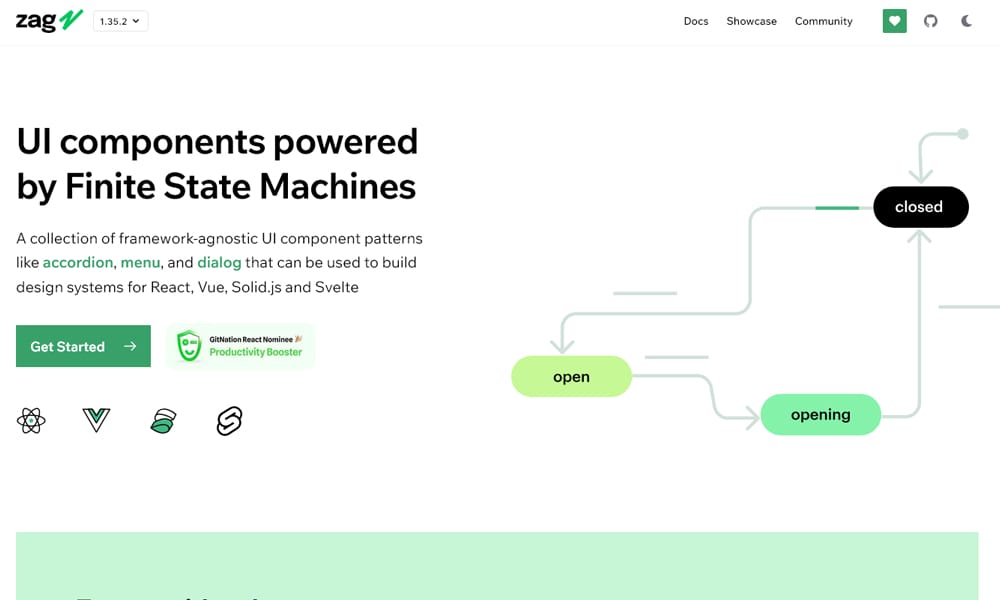Image resolution: width=1000 pixels, height=600 pixels.
Task: Open the GitHub repository icon
Action: pyautogui.click(x=930, y=21)
